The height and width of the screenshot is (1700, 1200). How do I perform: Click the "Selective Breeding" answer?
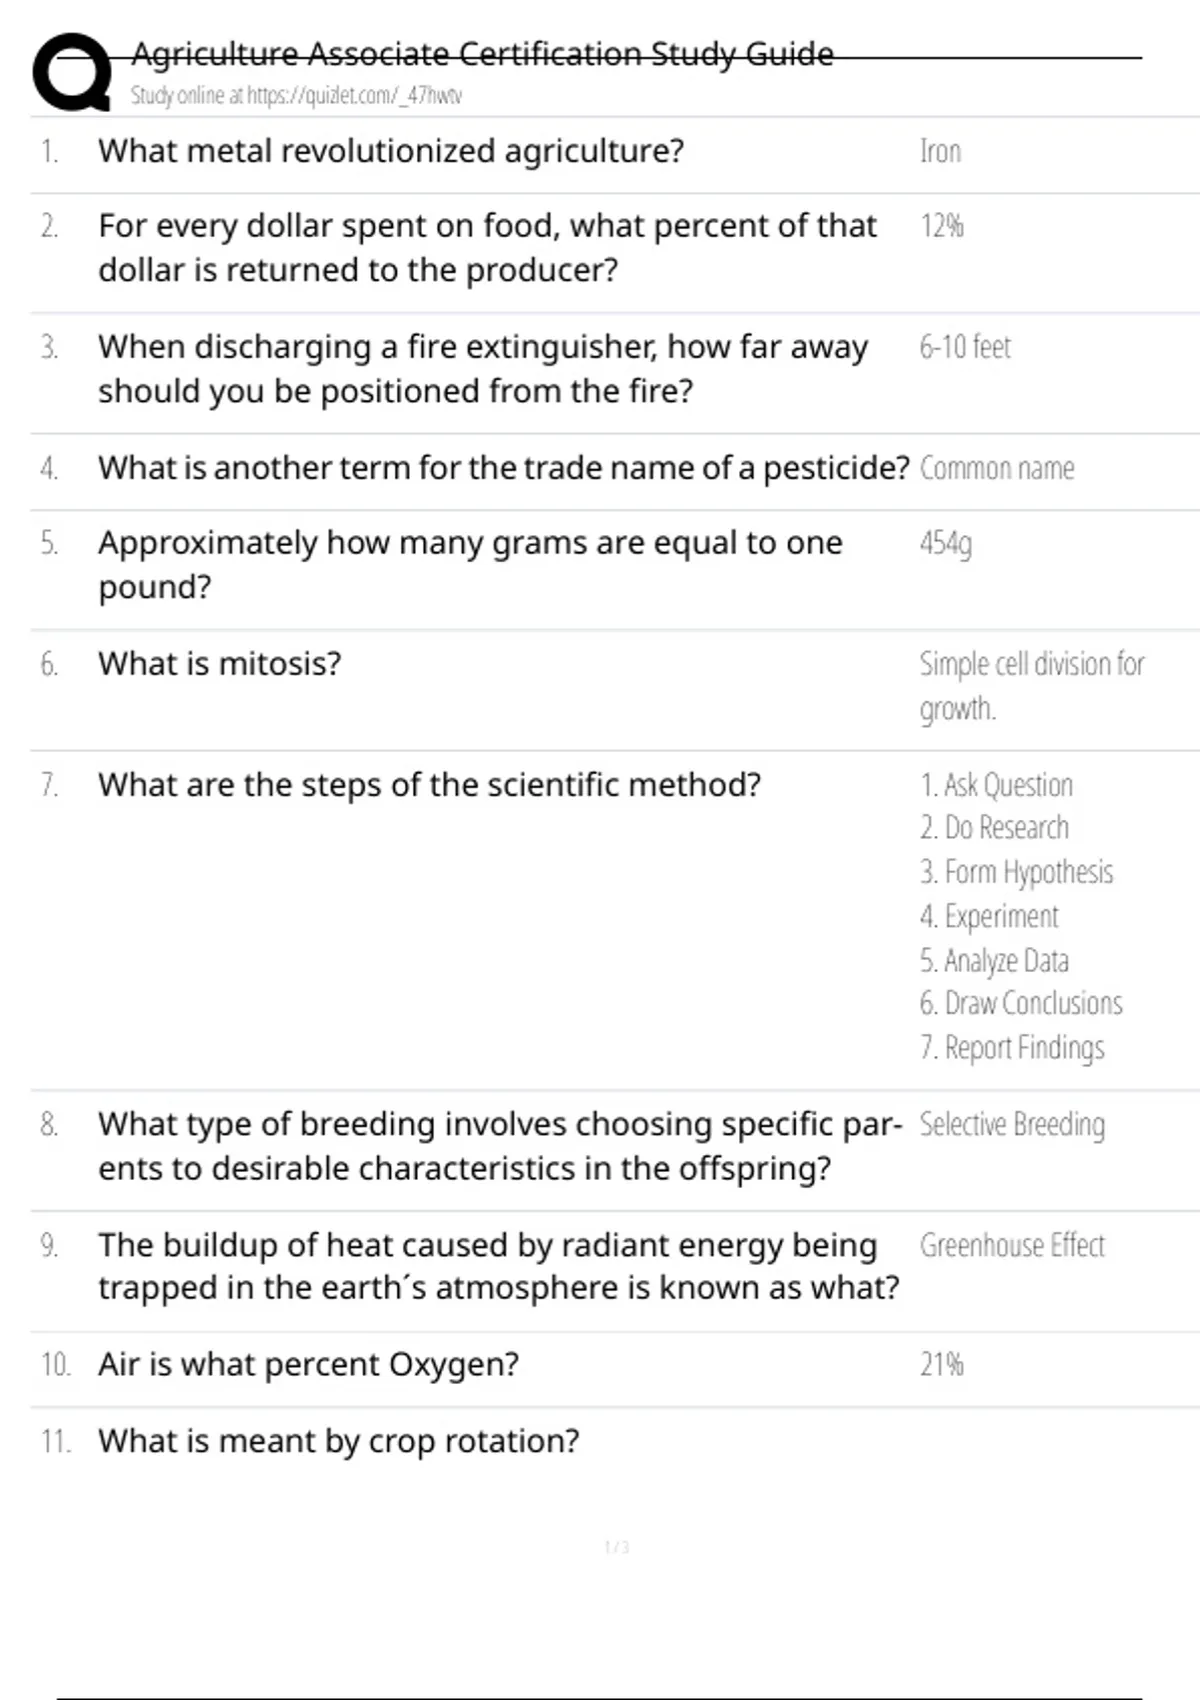[1012, 1125]
